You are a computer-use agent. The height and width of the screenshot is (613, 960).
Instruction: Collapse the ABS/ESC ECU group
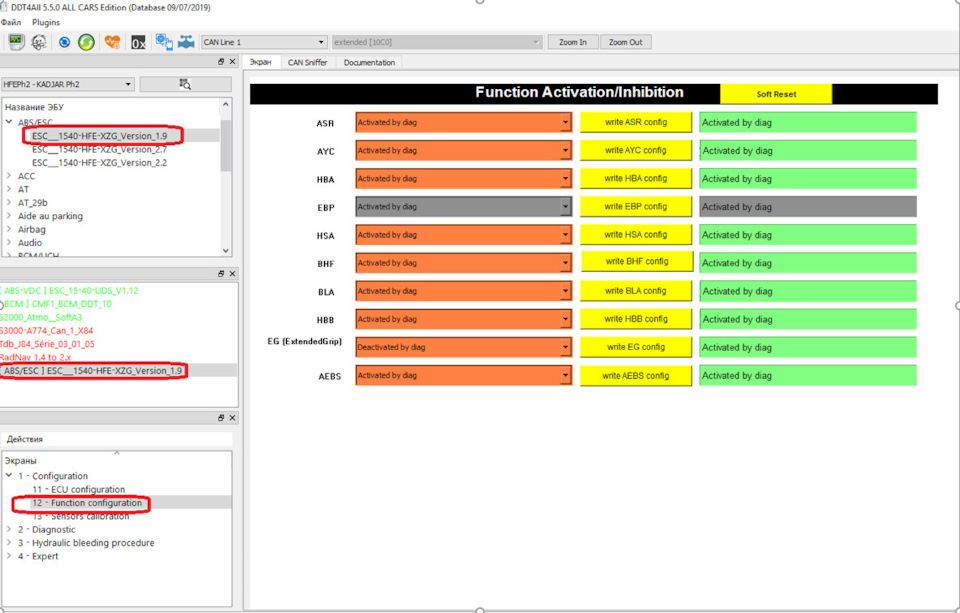coord(9,122)
